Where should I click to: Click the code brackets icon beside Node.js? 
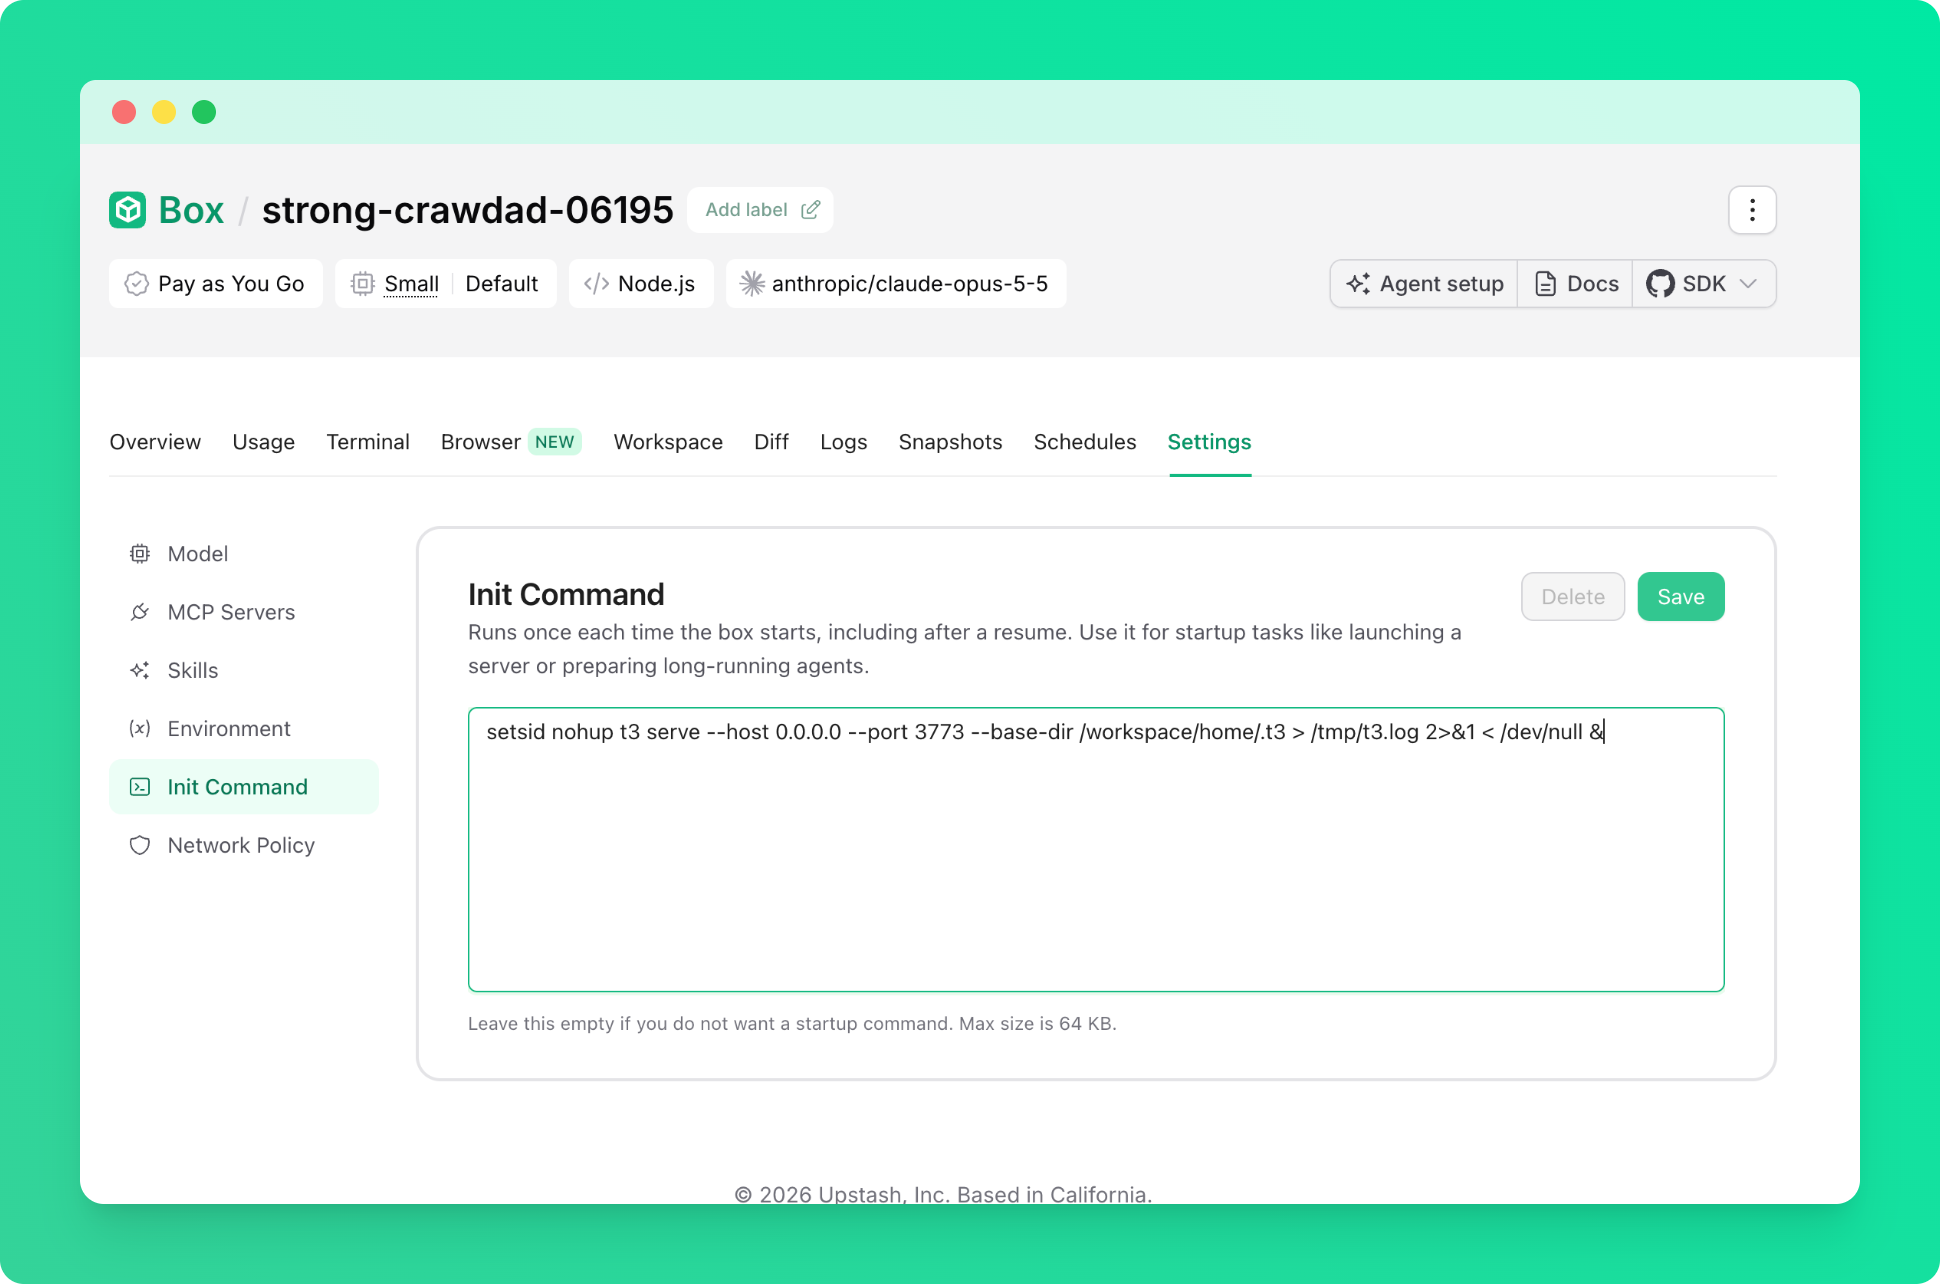[596, 284]
